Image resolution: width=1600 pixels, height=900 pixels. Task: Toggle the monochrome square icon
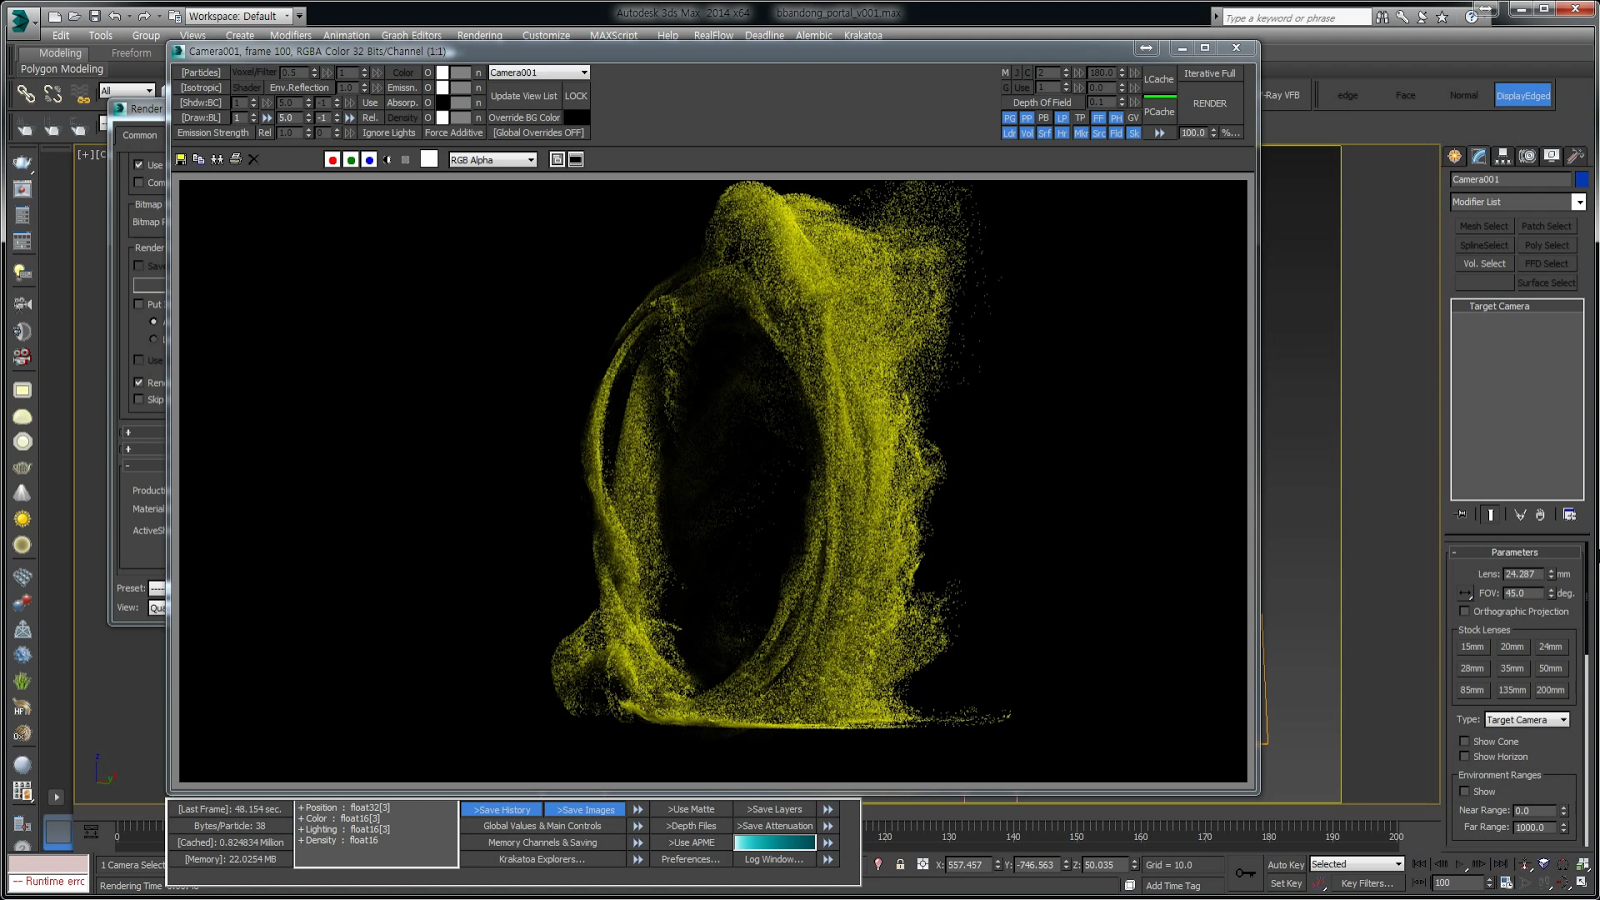pyautogui.click(x=405, y=160)
